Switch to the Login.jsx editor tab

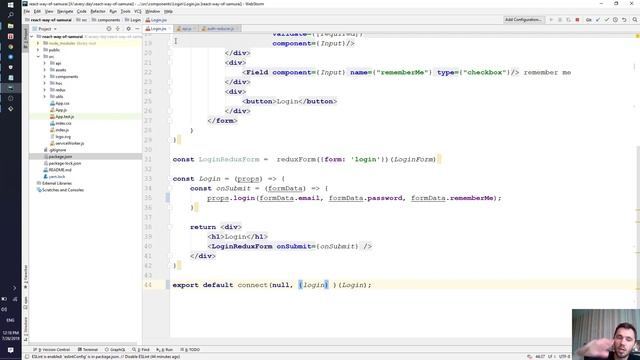(158, 29)
